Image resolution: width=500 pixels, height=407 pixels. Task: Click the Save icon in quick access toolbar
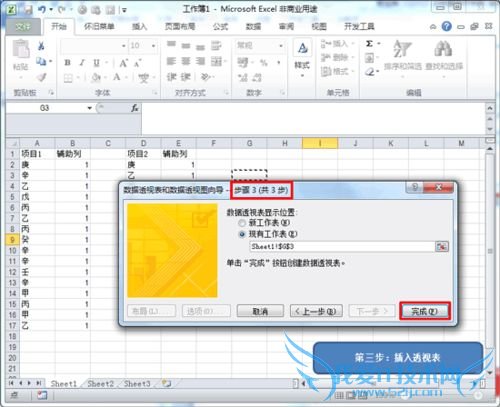[x=27, y=10]
